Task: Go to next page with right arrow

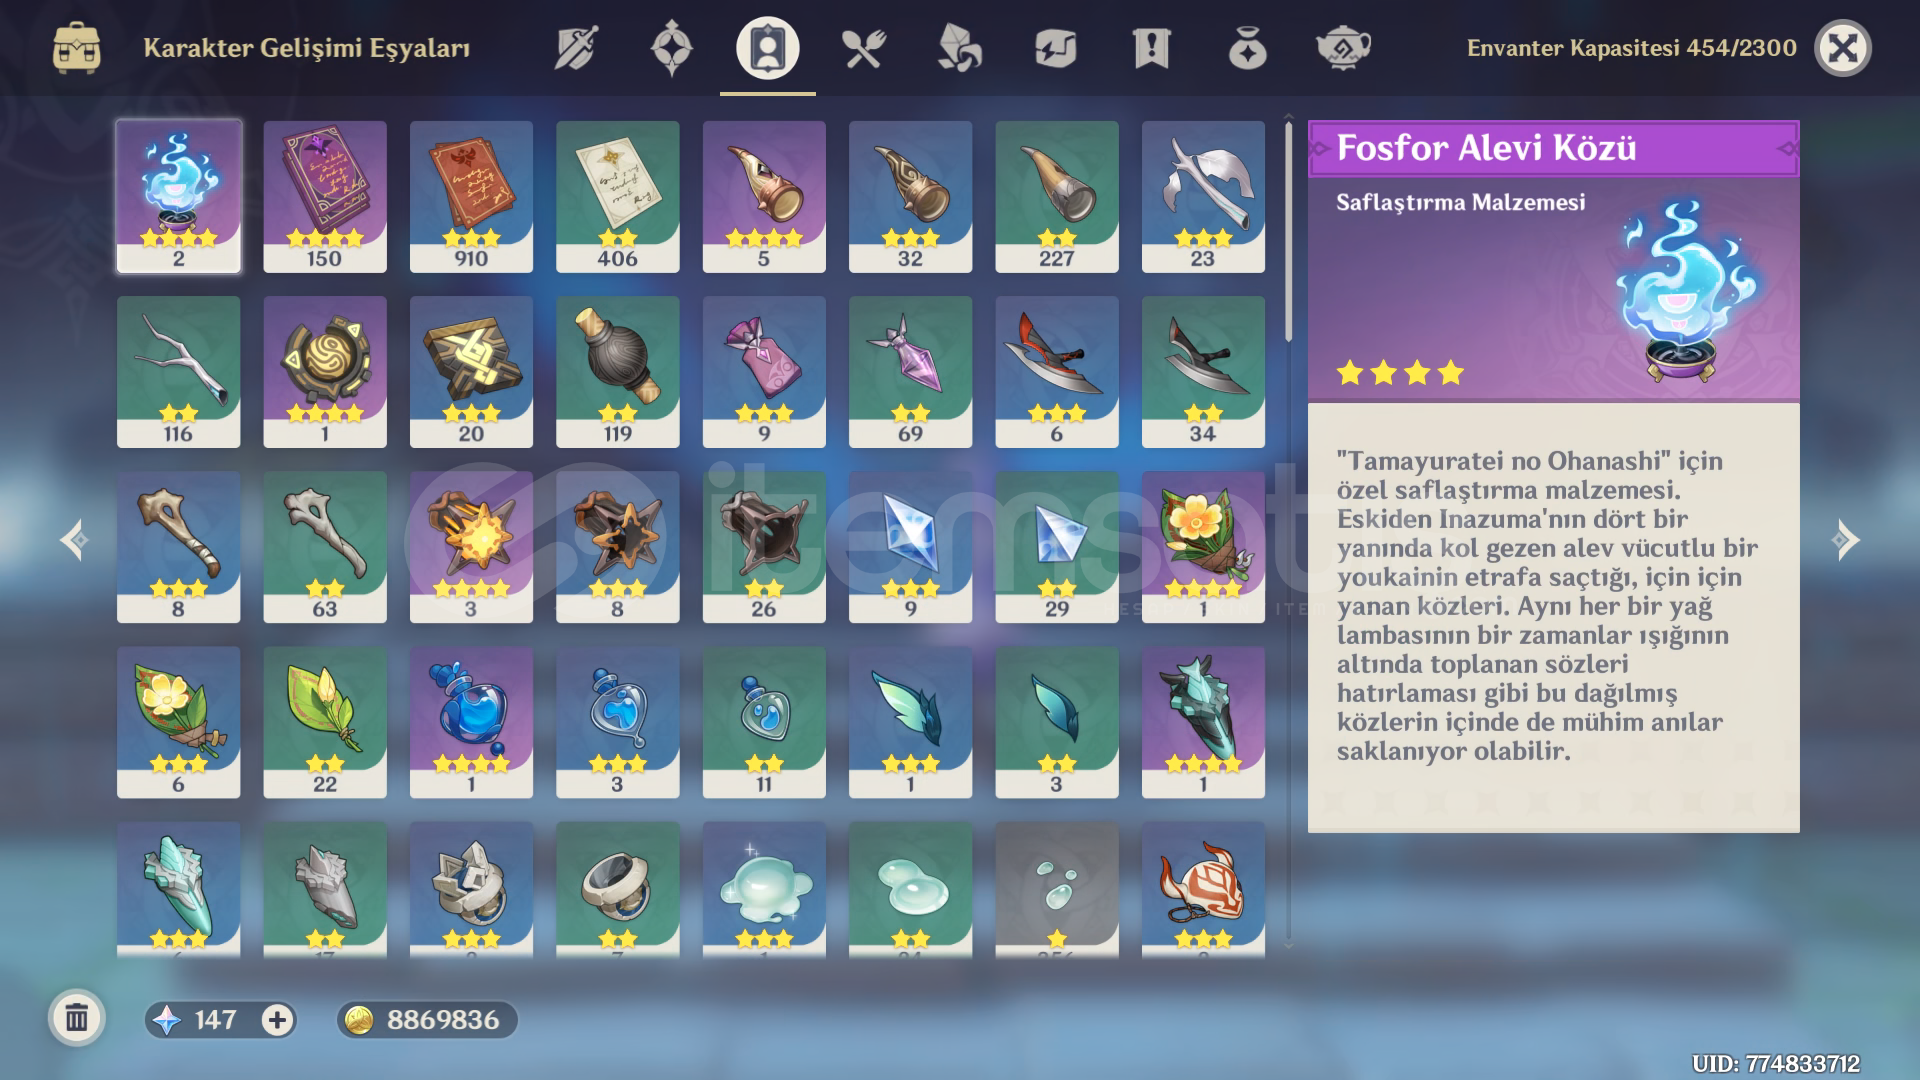Action: coord(1846,540)
